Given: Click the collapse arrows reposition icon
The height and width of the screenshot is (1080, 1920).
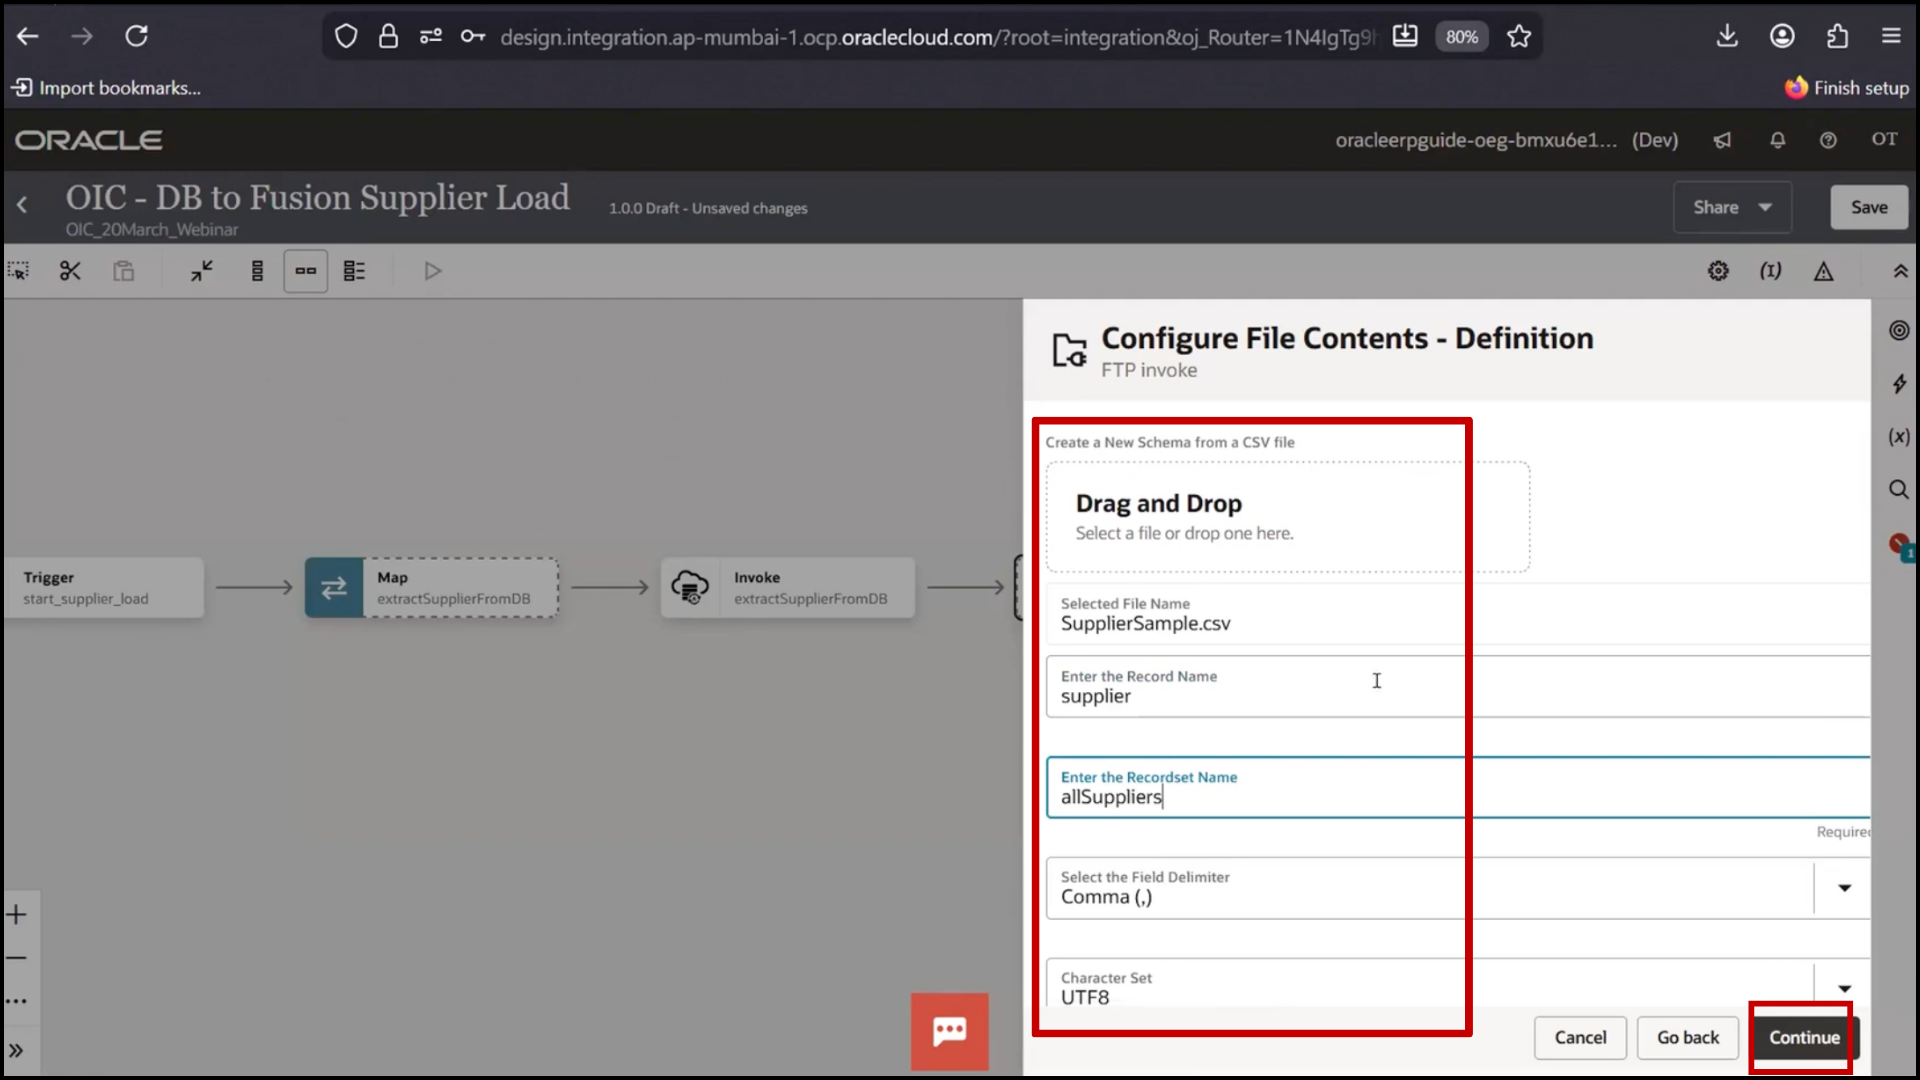Looking at the screenshot, I should tap(202, 271).
